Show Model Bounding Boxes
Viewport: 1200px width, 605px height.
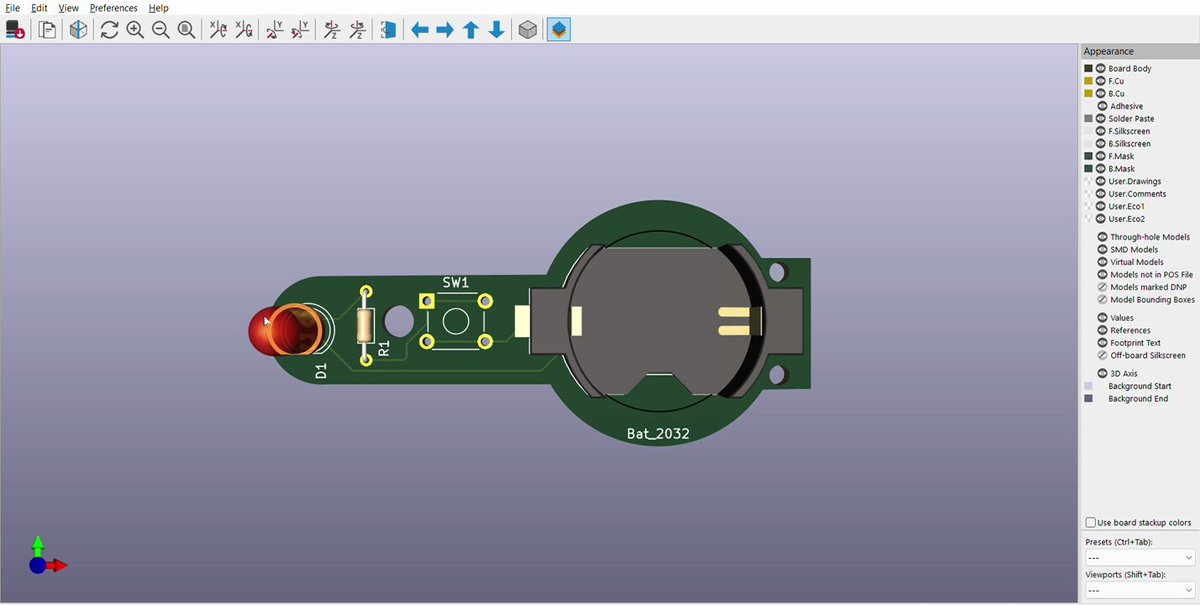[x=1102, y=300]
